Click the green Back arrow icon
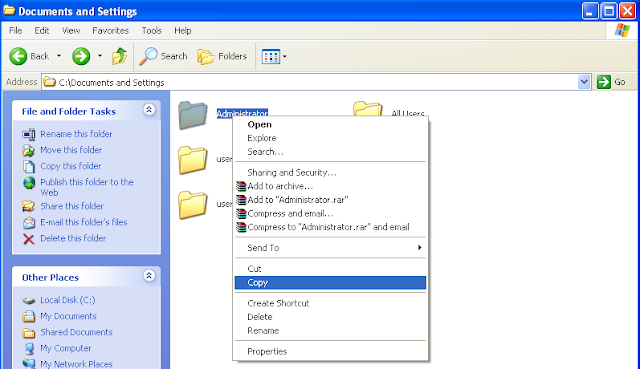Screen dimensions: 640x369 coord(18,56)
